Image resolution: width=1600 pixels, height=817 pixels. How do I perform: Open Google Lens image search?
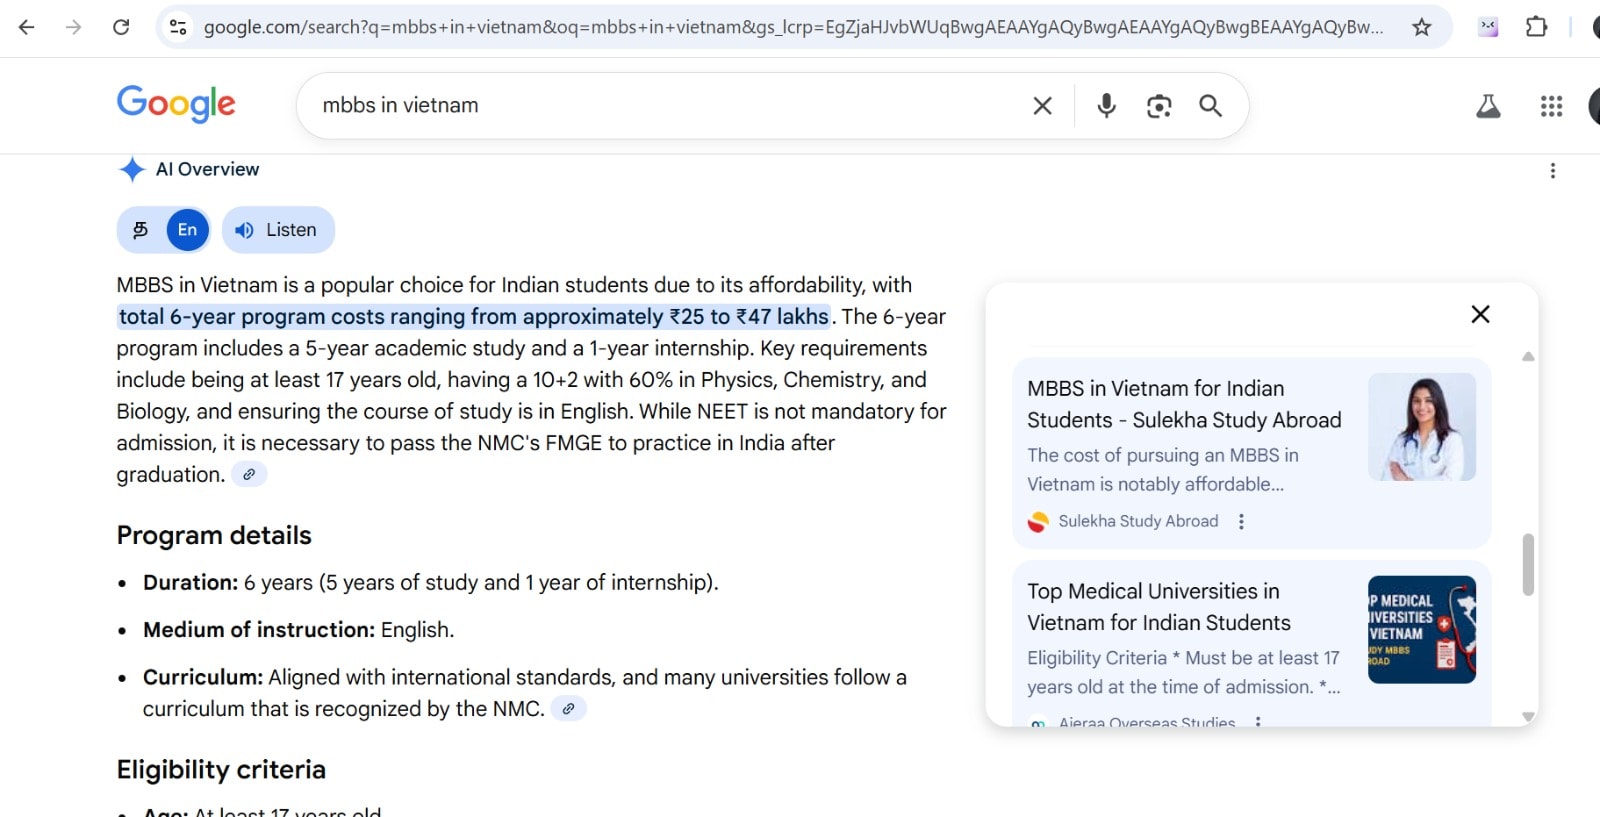1159,106
